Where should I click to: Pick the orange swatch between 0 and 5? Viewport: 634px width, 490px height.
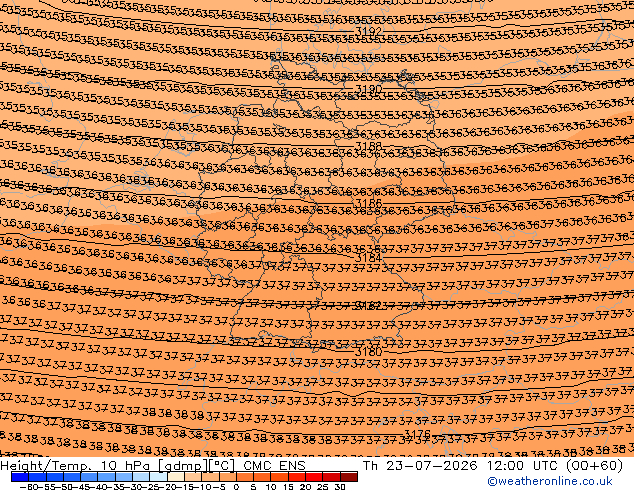(x=245, y=477)
